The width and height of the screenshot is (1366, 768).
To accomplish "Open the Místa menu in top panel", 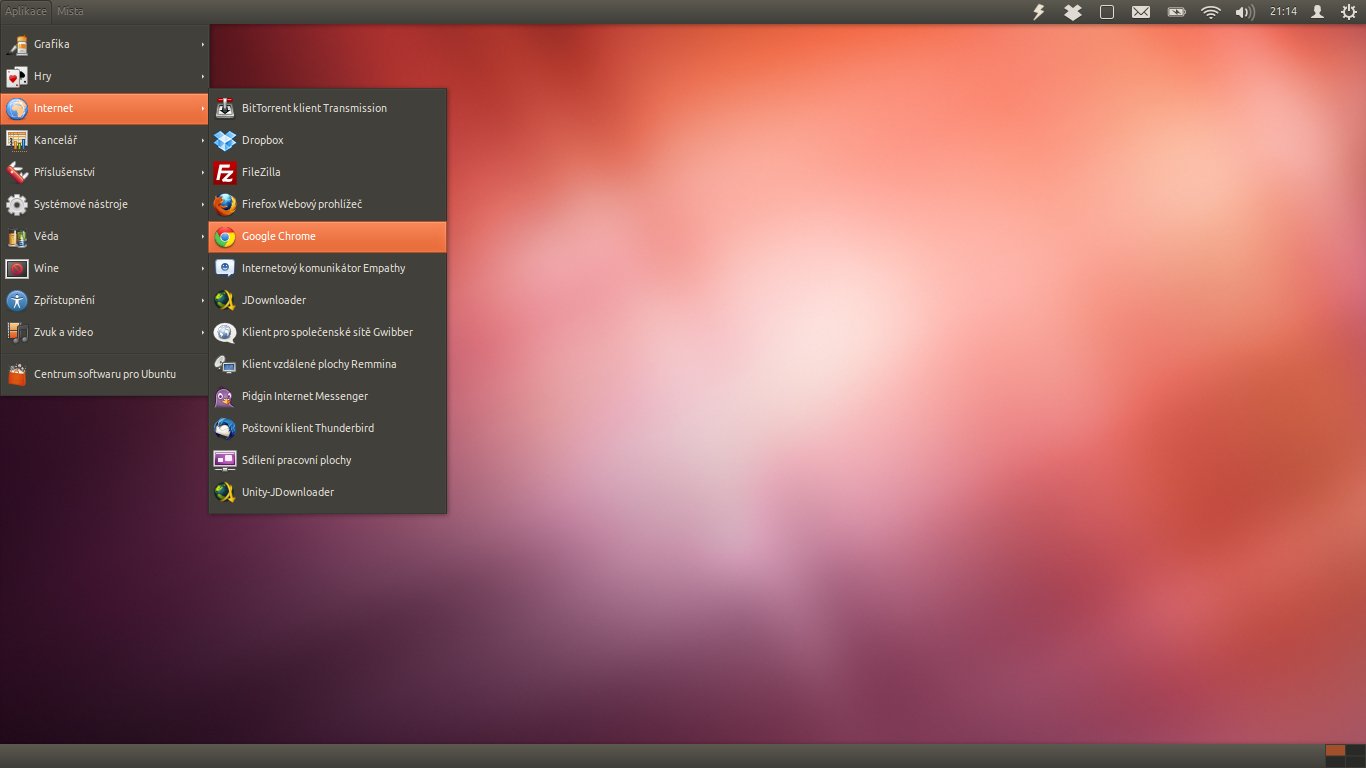I will 70,12.
